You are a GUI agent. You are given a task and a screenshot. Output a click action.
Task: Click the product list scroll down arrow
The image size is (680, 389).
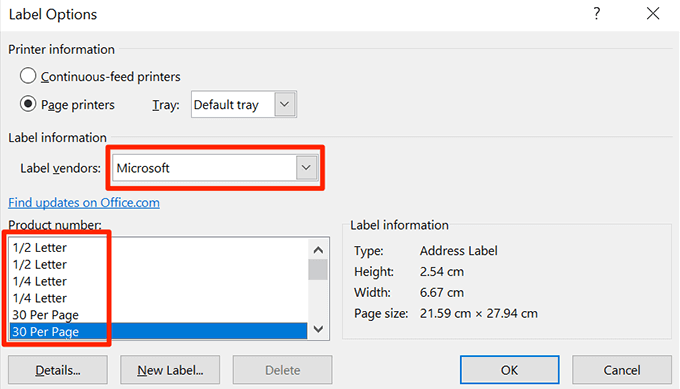tap(318, 329)
